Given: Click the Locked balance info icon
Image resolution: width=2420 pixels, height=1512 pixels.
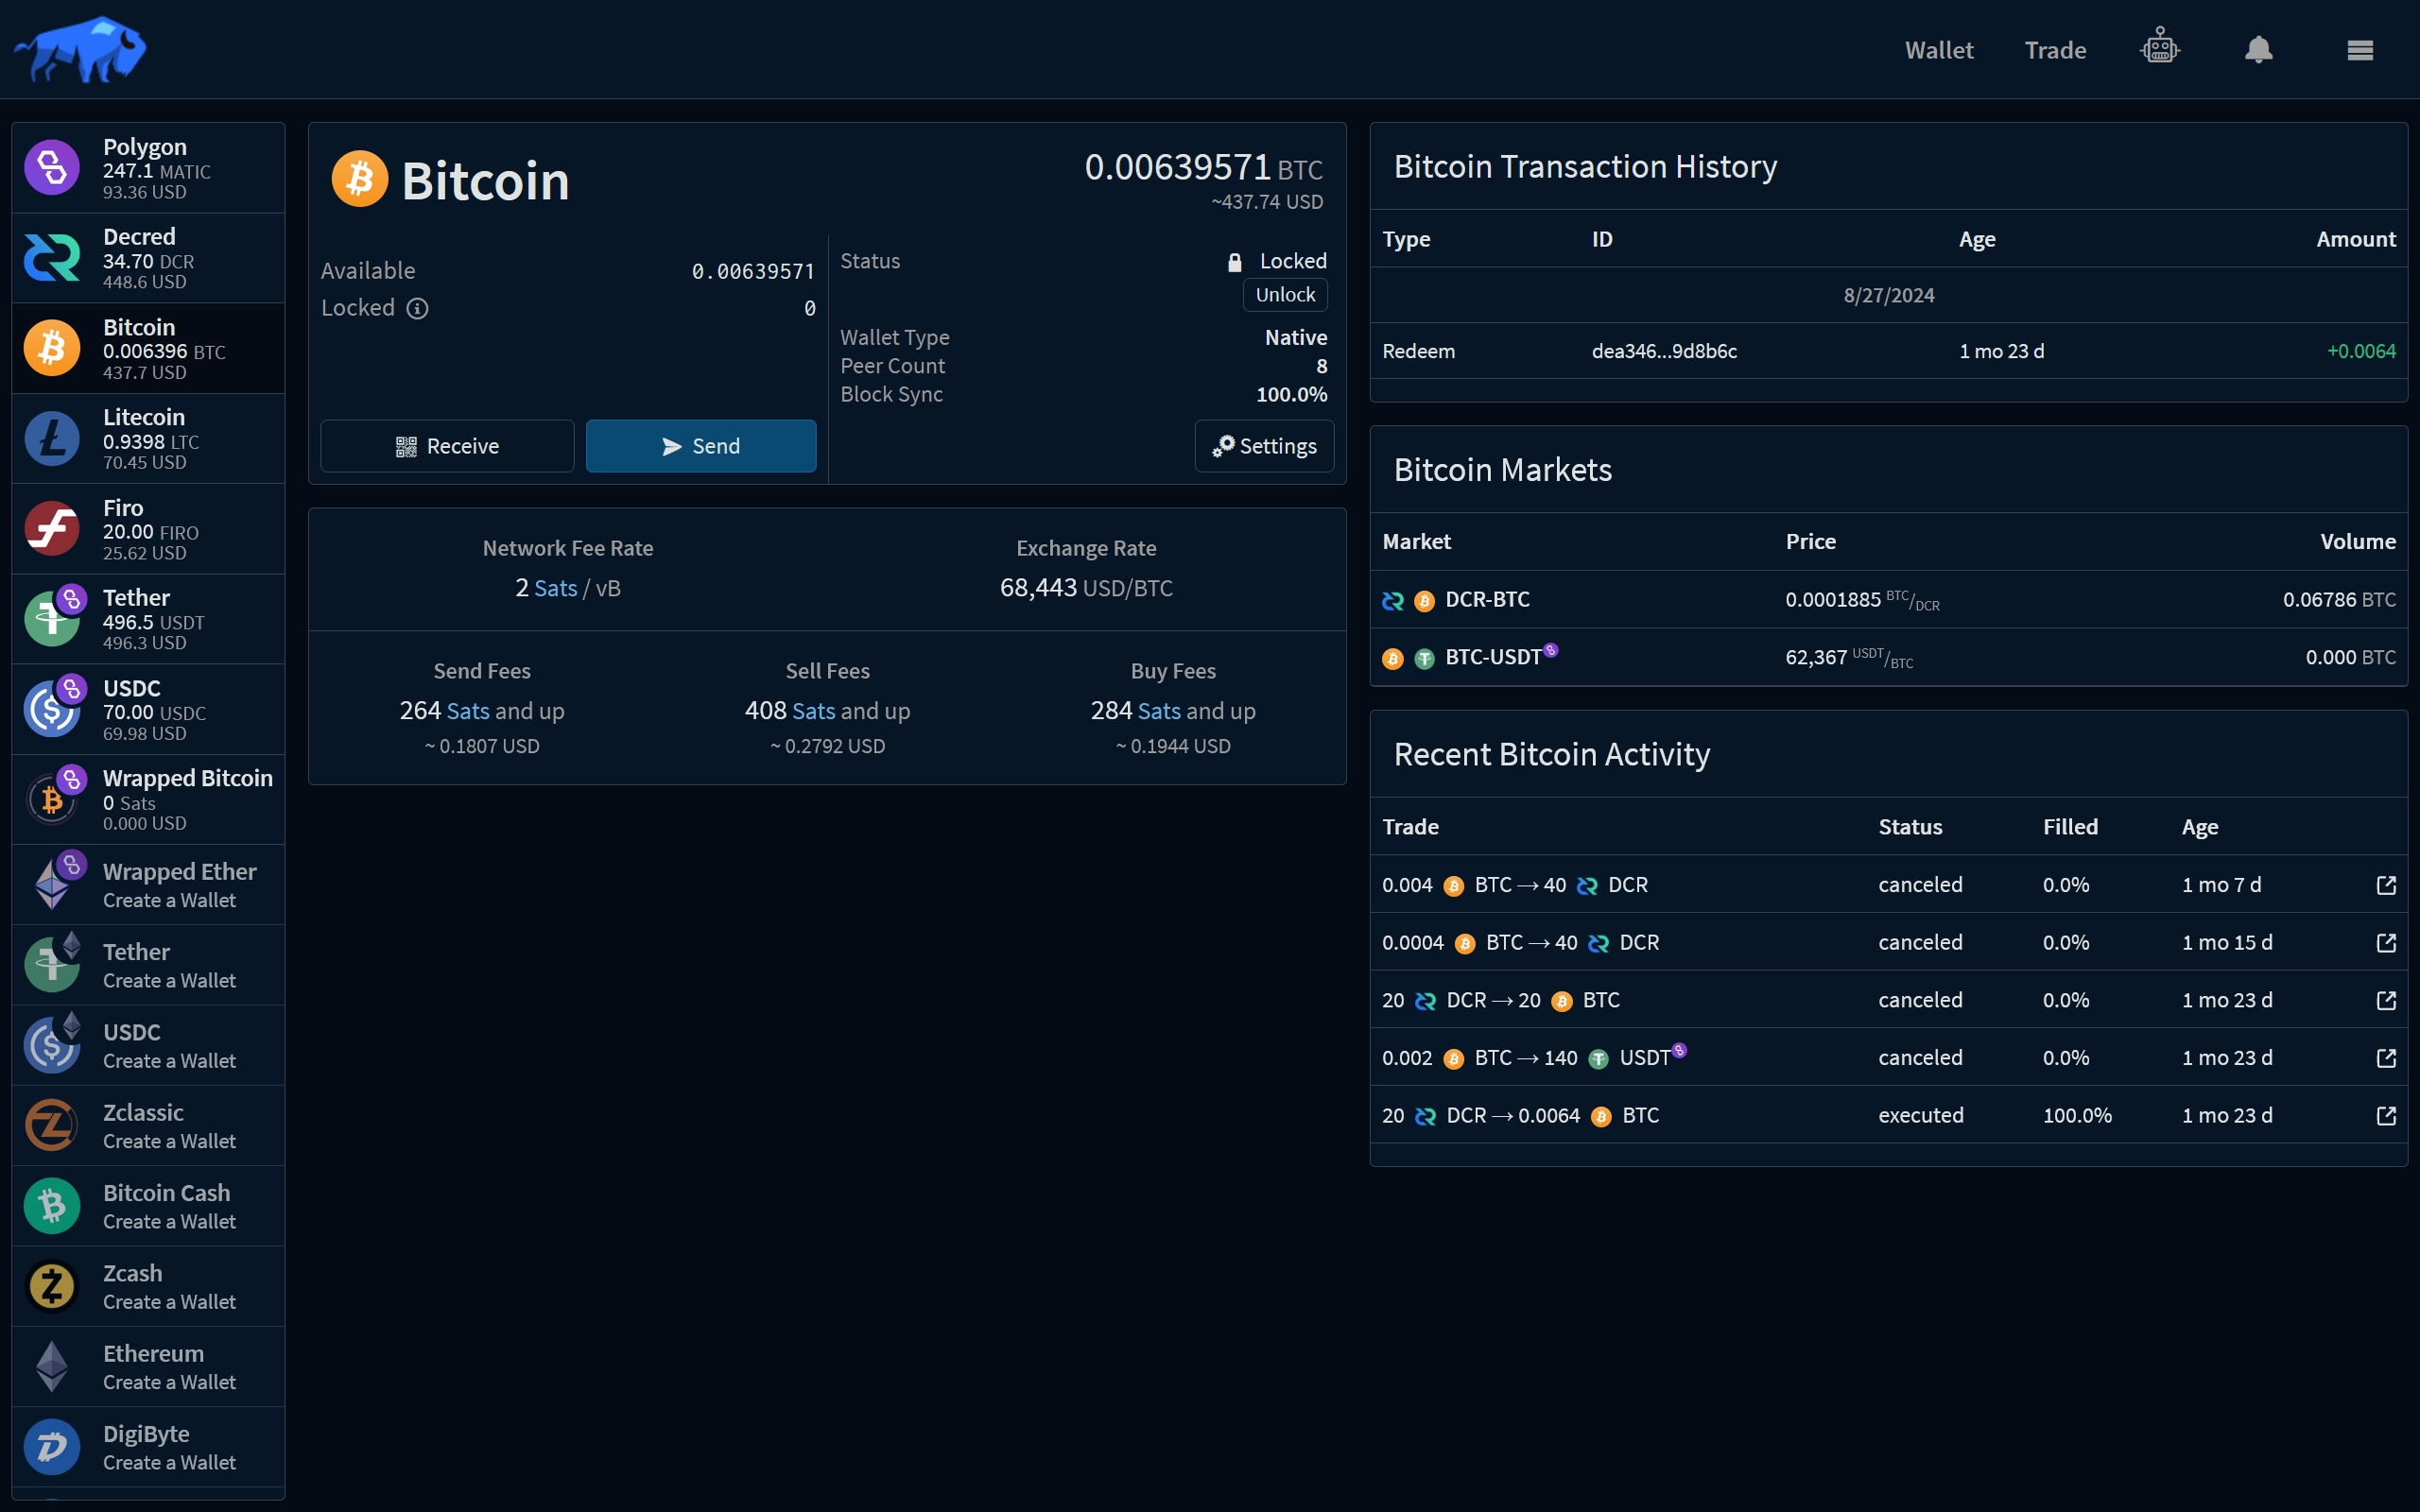Looking at the screenshot, I should tap(417, 308).
